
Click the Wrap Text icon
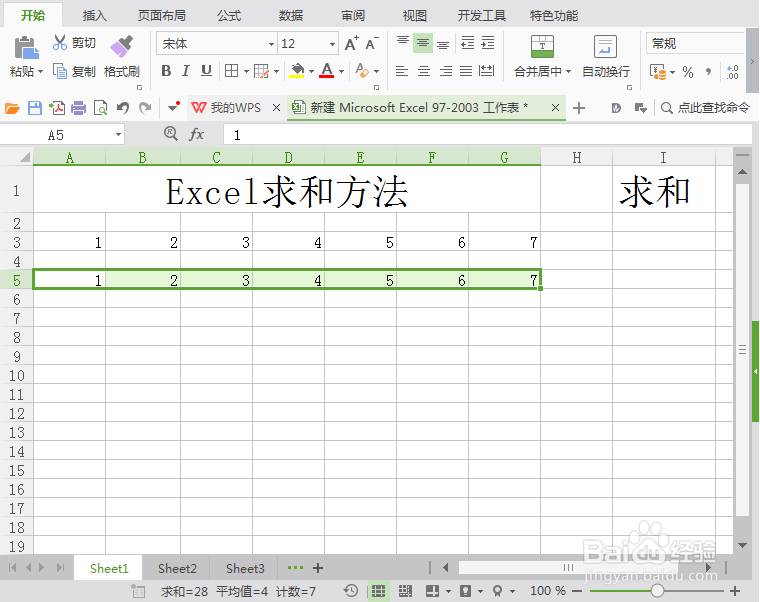[605, 47]
